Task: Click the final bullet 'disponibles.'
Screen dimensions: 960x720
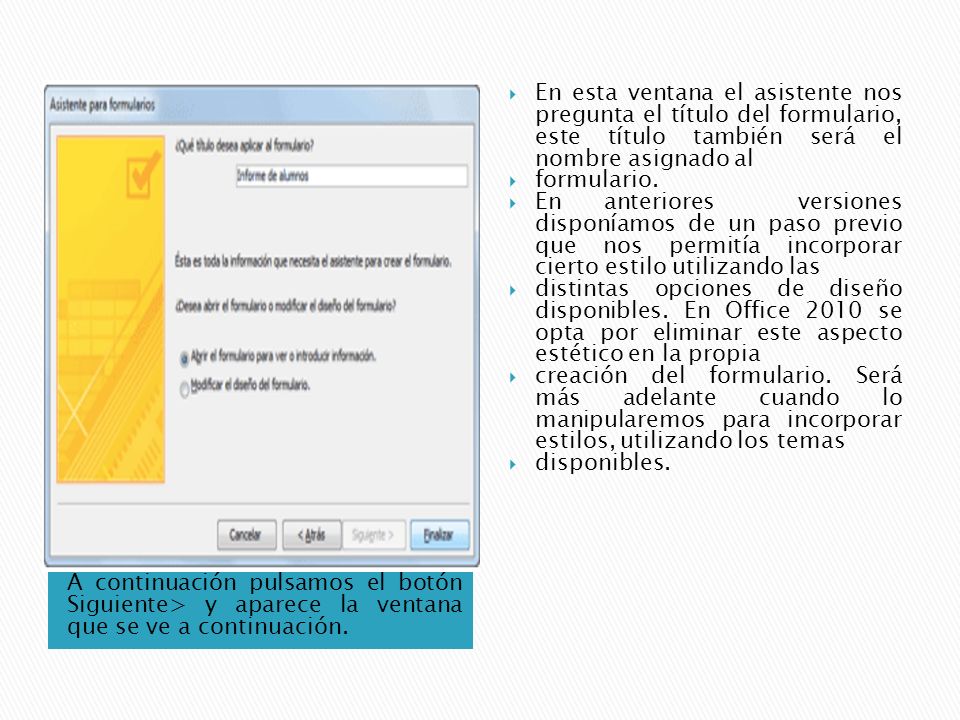Action: (602, 462)
